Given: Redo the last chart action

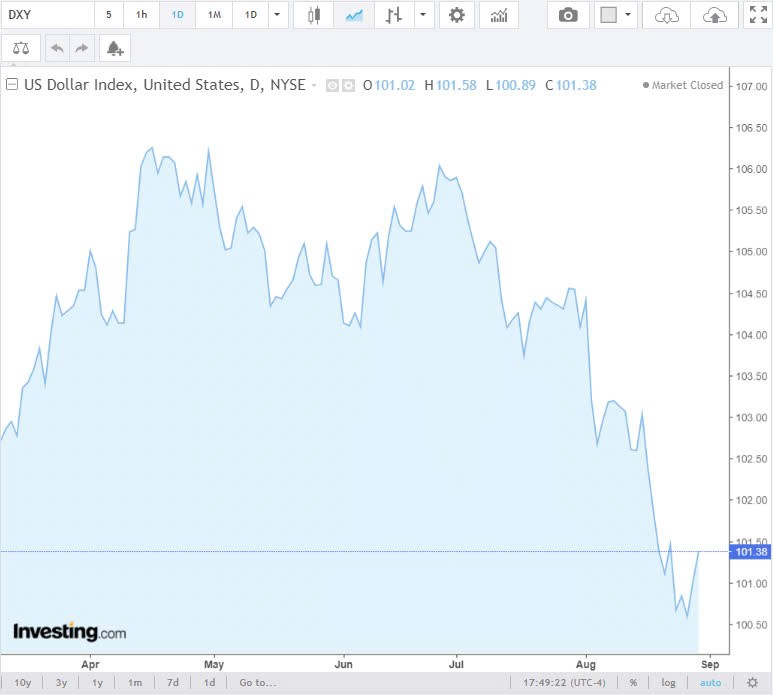Looking at the screenshot, I should tap(82, 48).
